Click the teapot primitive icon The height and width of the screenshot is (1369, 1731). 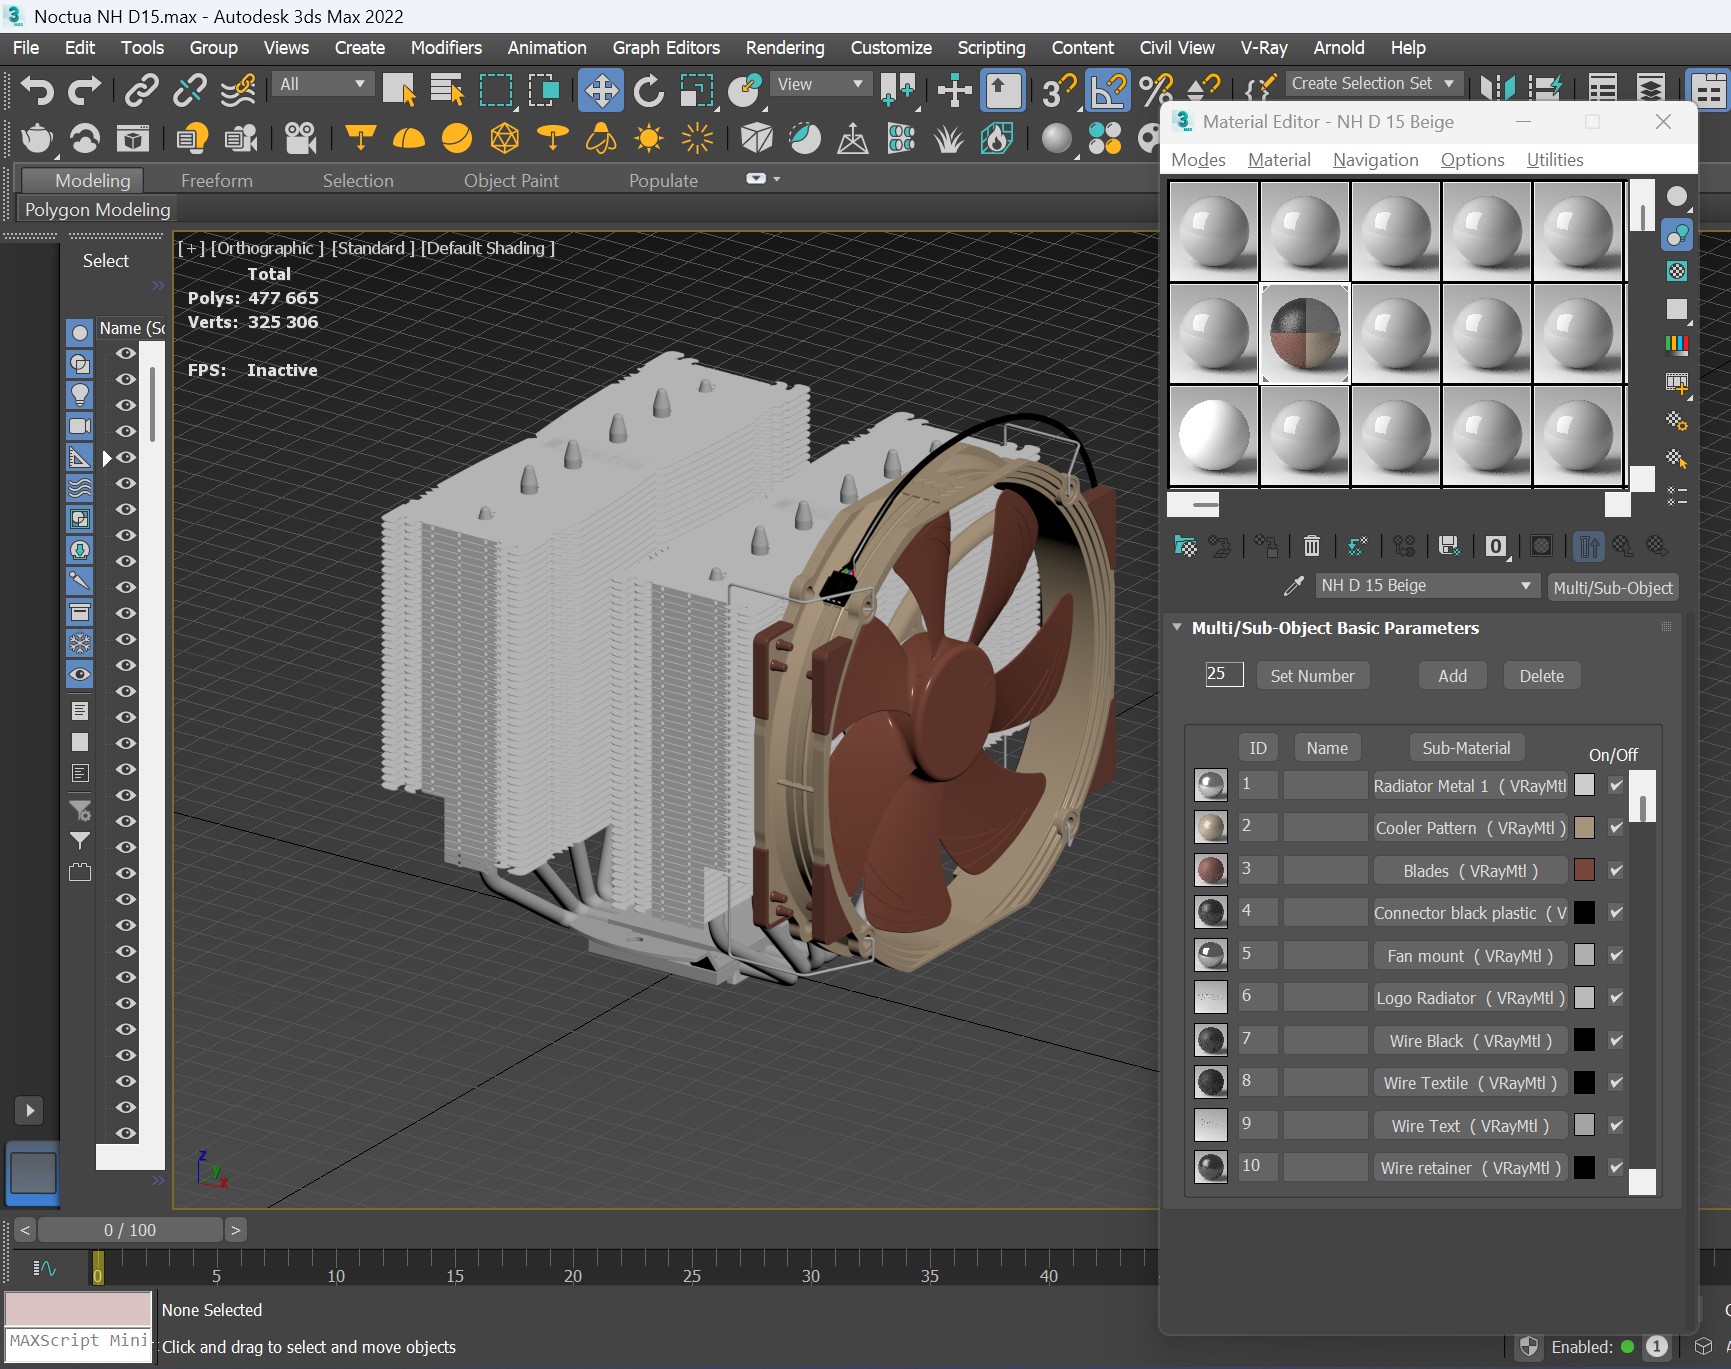coord(37,138)
